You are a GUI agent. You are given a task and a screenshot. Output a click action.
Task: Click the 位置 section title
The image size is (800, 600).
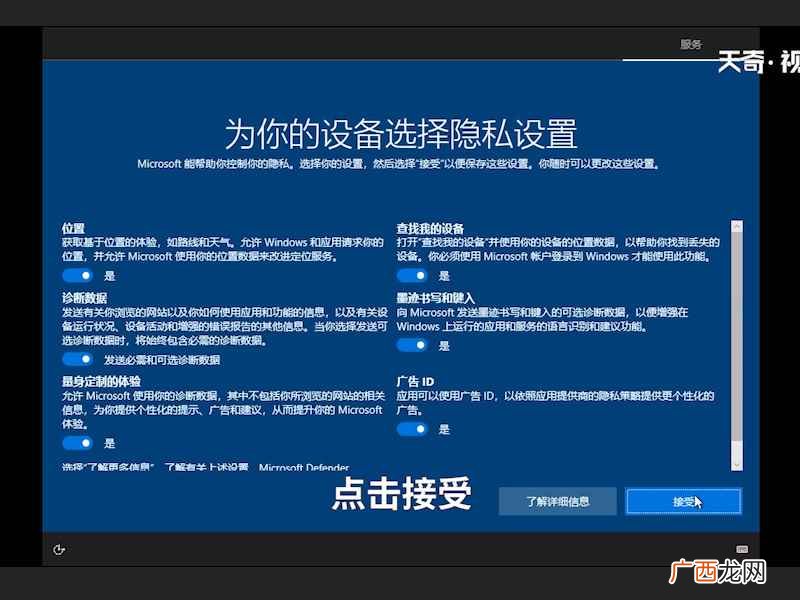[73, 228]
